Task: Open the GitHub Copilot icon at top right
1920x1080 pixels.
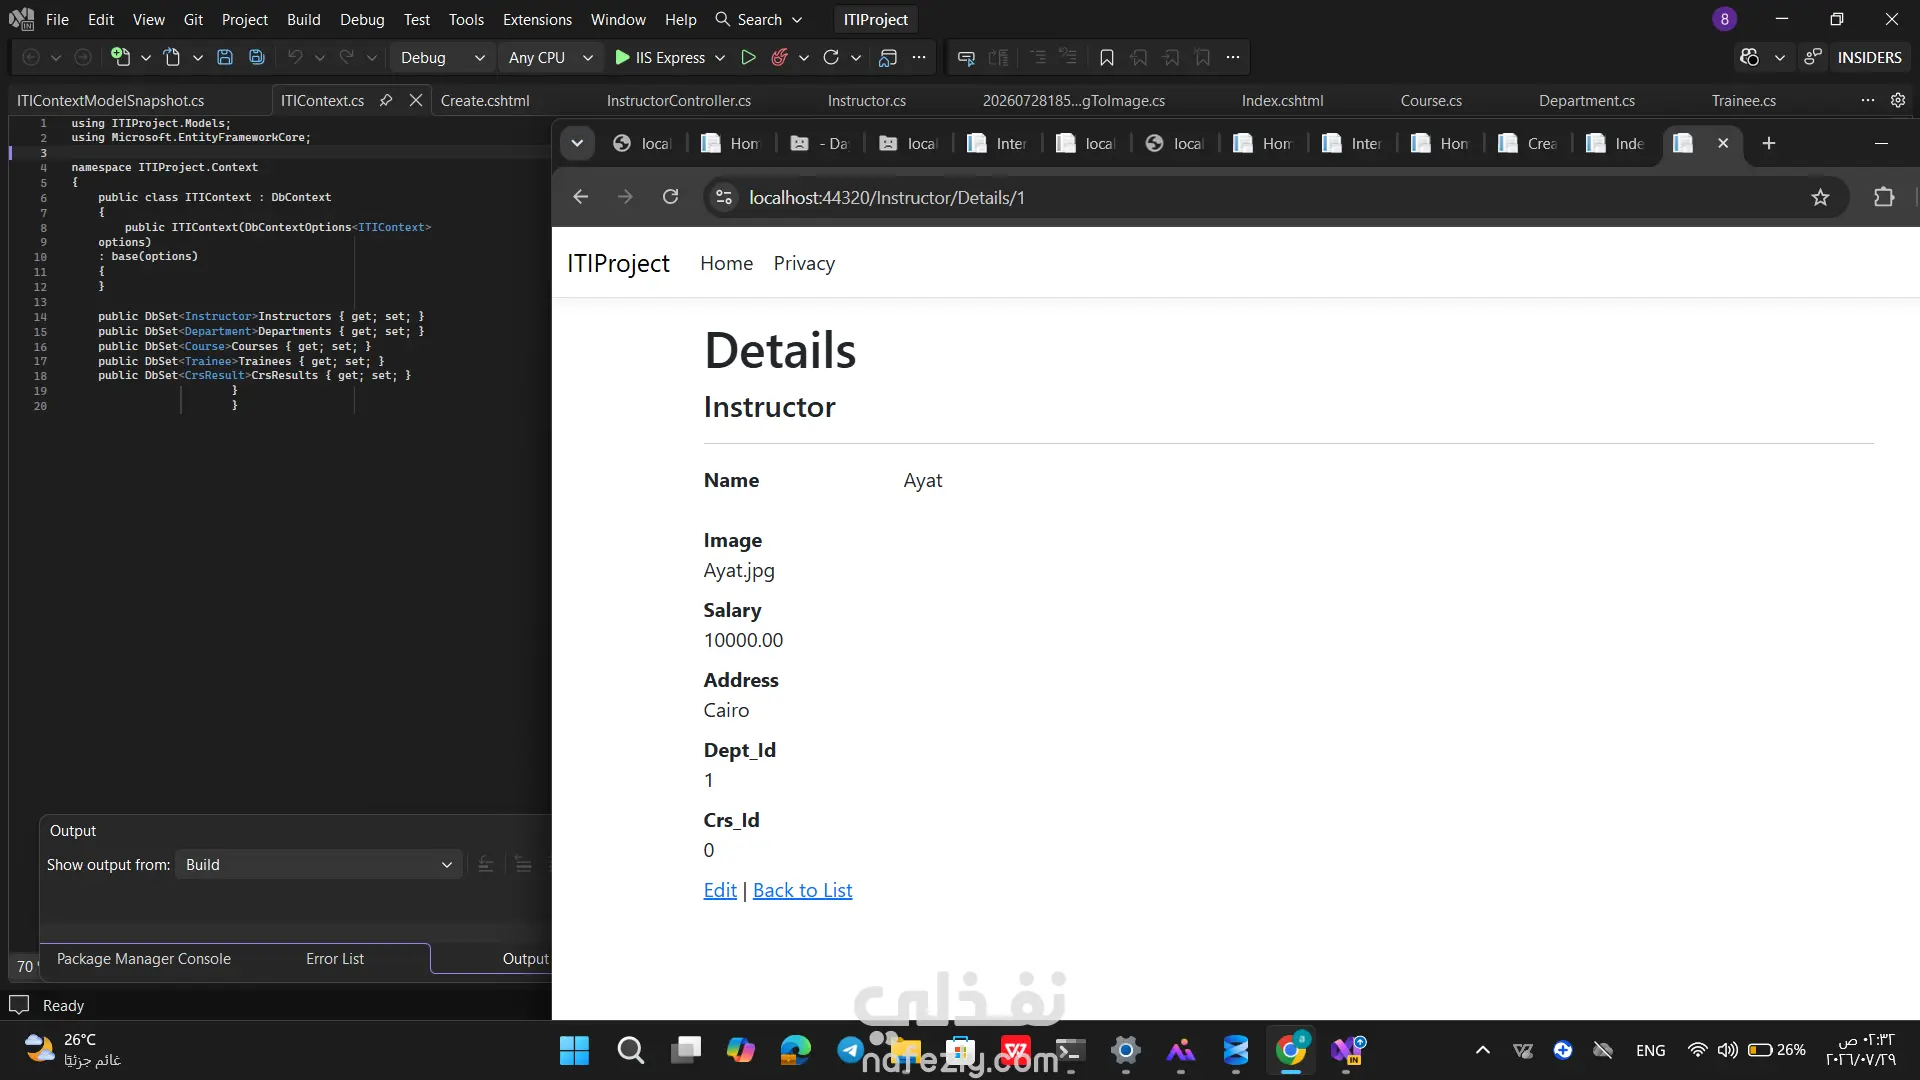Action: [1749, 58]
